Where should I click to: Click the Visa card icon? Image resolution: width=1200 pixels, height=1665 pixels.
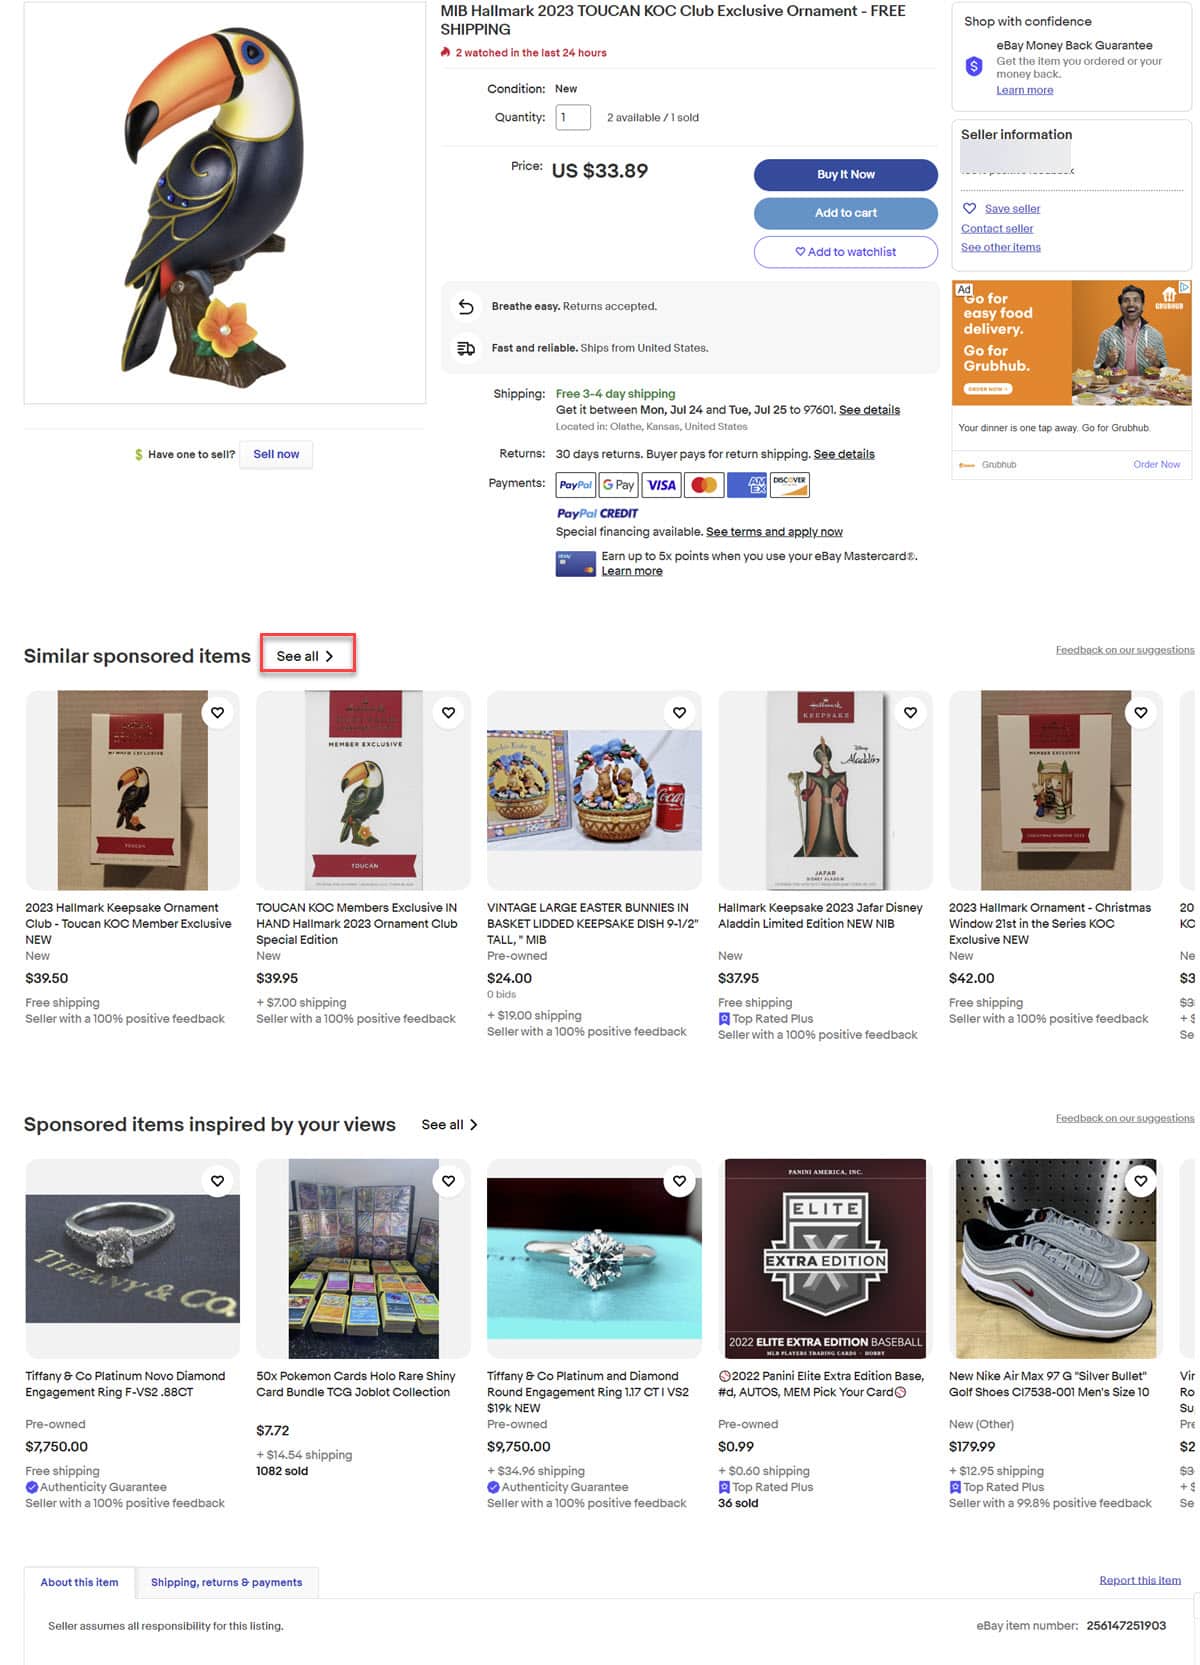662,485
